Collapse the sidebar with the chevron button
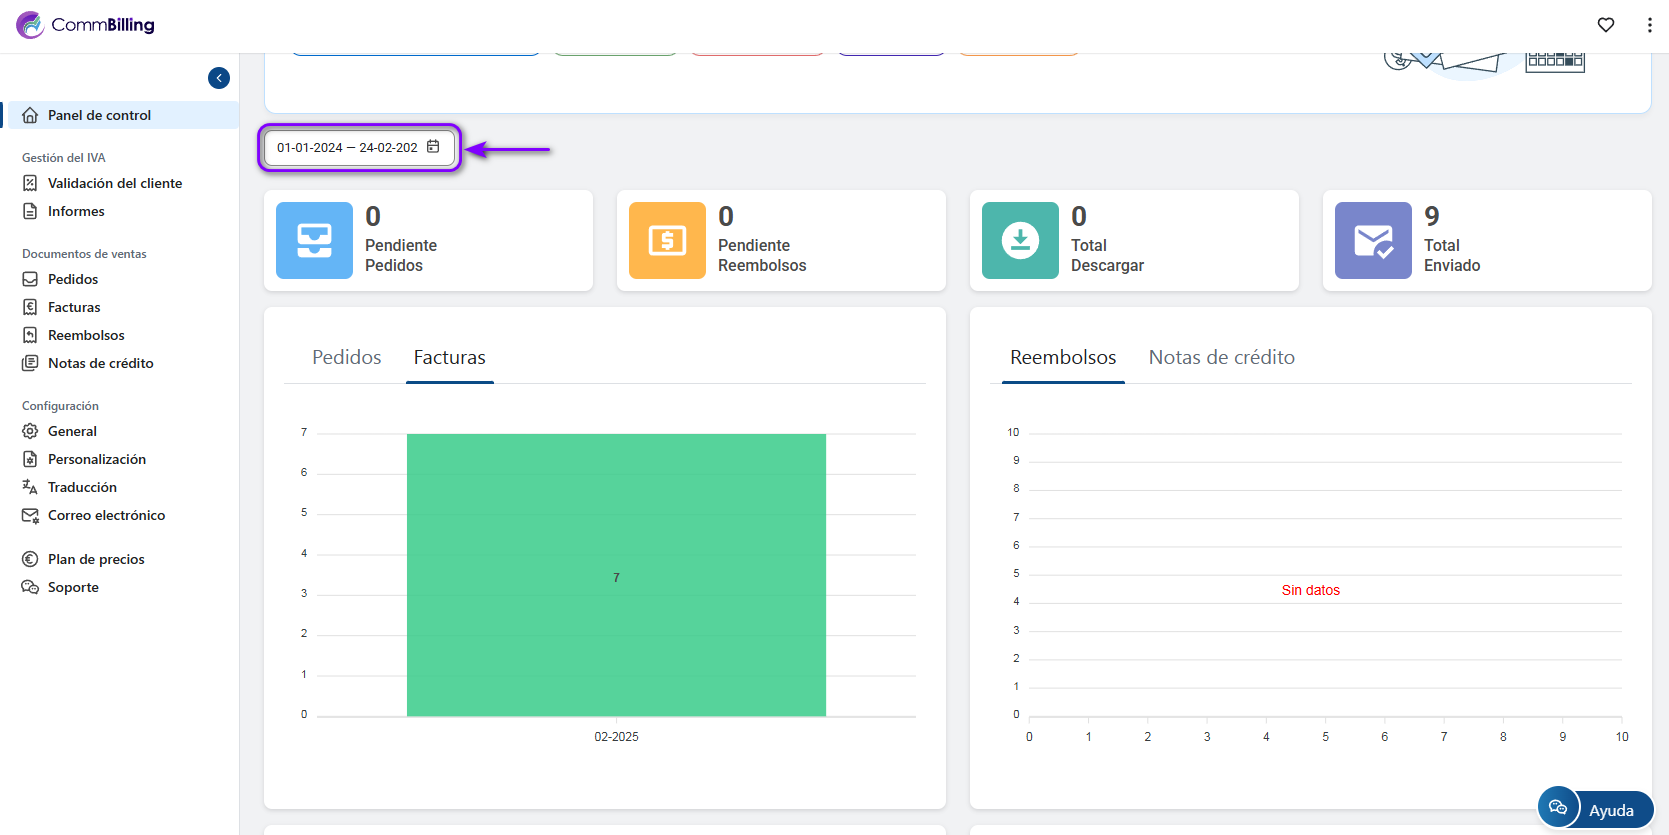Viewport: 1669px width, 835px height. pyautogui.click(x=219, y=78)
